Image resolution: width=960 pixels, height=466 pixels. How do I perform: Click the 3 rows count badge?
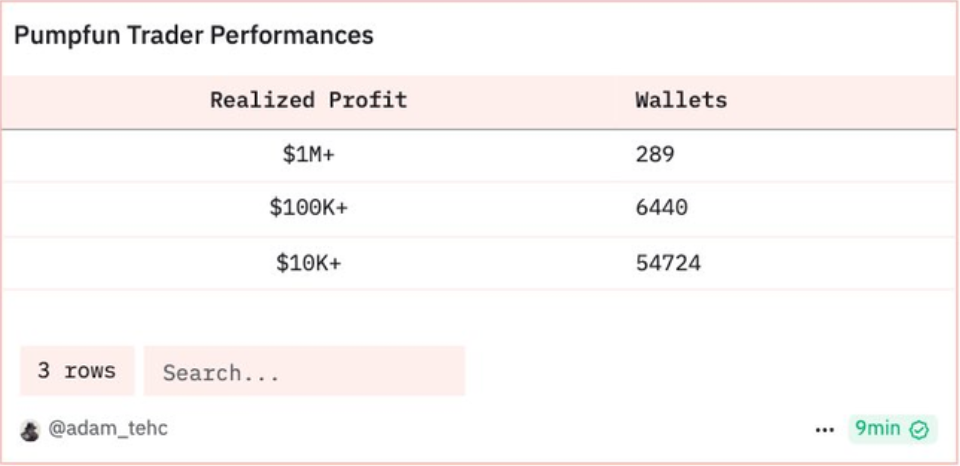click(77, 371)
